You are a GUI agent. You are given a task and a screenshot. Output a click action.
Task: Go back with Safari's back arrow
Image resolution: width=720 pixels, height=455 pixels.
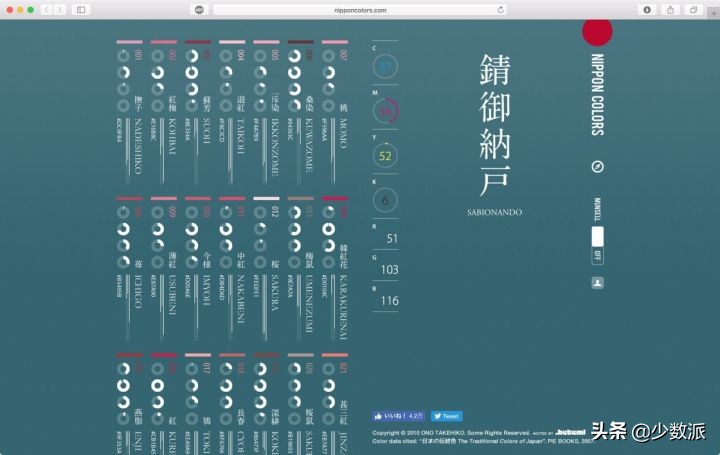[46, 10]
